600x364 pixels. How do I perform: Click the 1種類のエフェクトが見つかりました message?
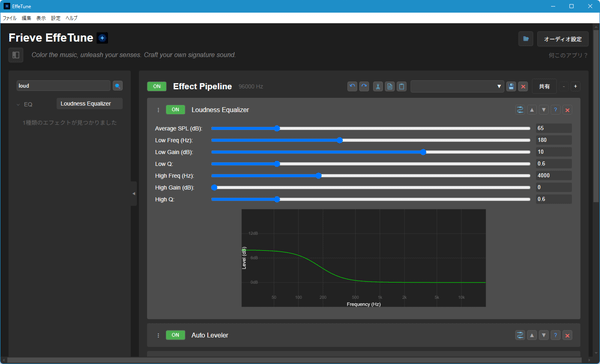coord(70,123)
